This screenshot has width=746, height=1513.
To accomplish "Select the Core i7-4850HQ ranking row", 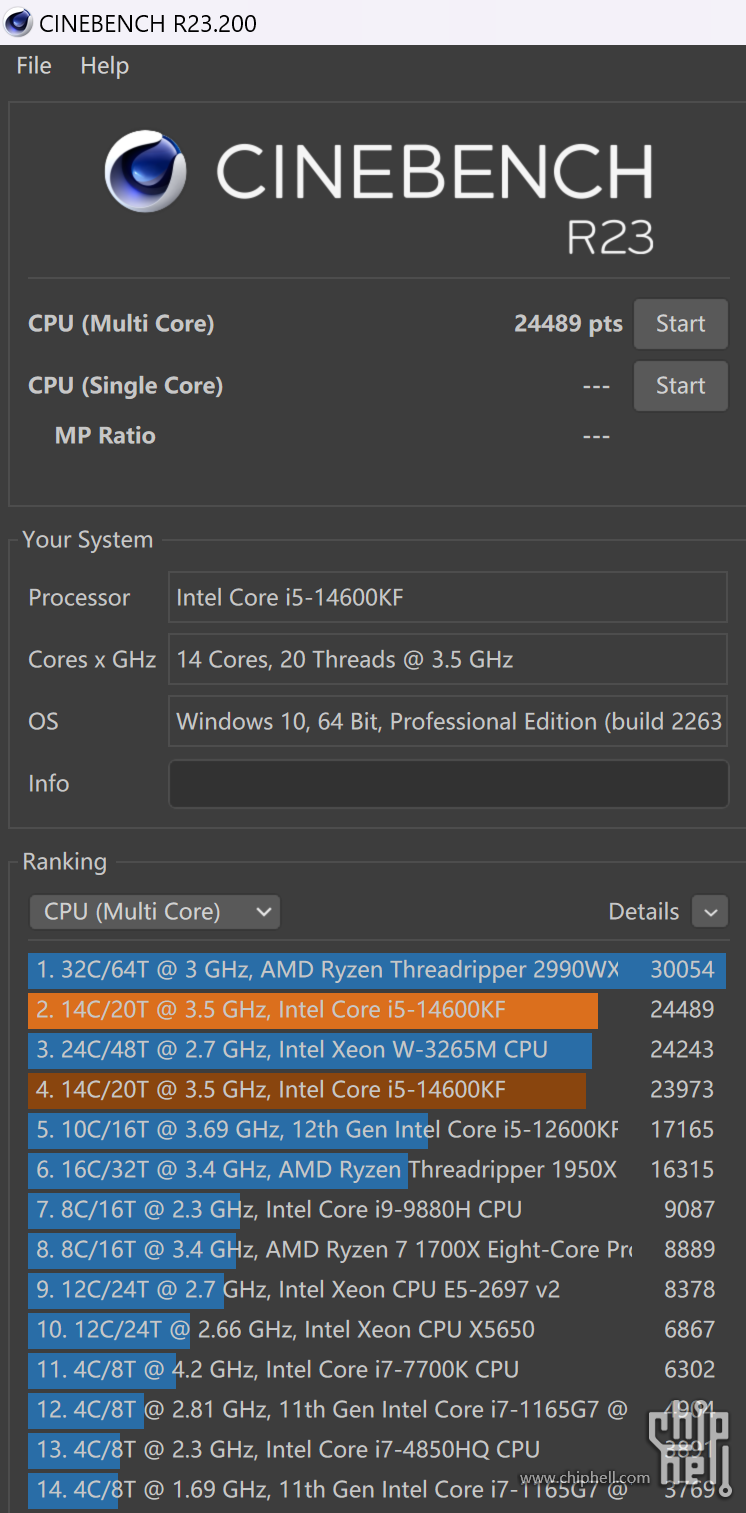I will 377,1450.
